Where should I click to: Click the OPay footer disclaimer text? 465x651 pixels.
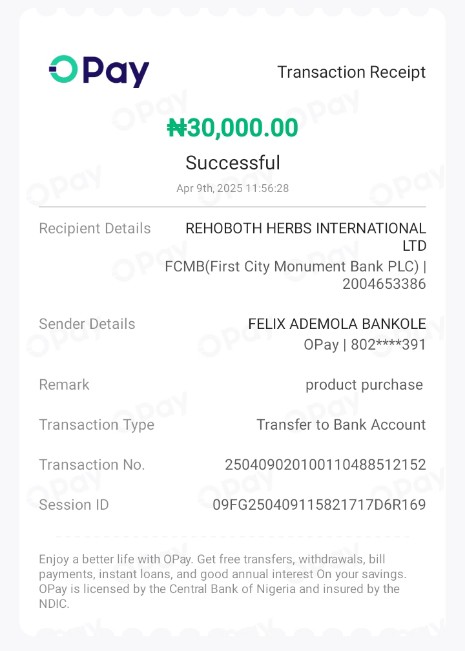pos(223,581)
